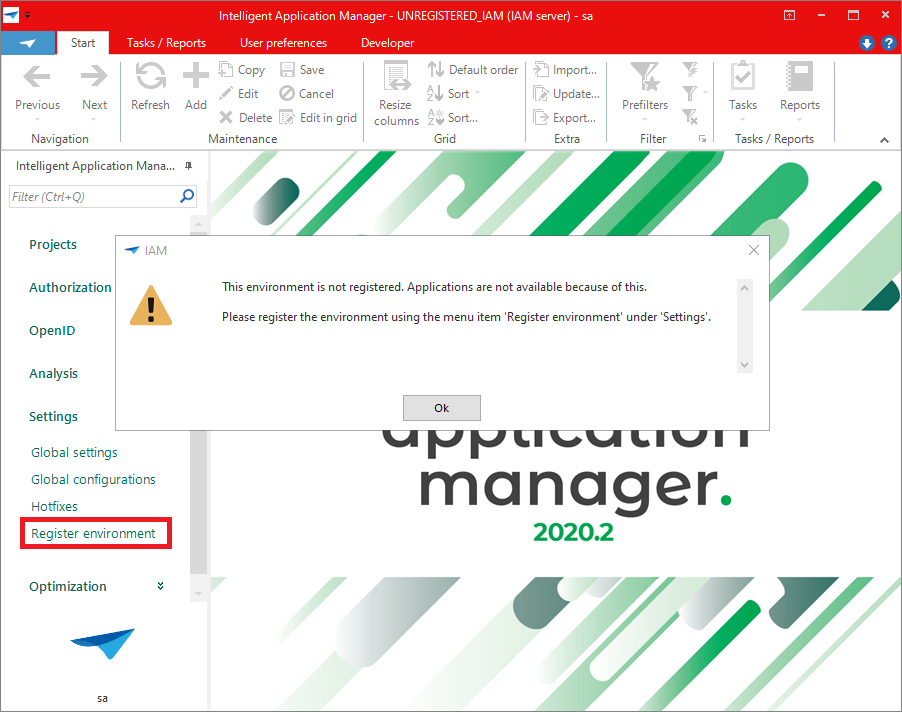This screenshot has width=902, height=712.
Task: Open the Prefilters funnel icon
Action: tap(644, 76)
